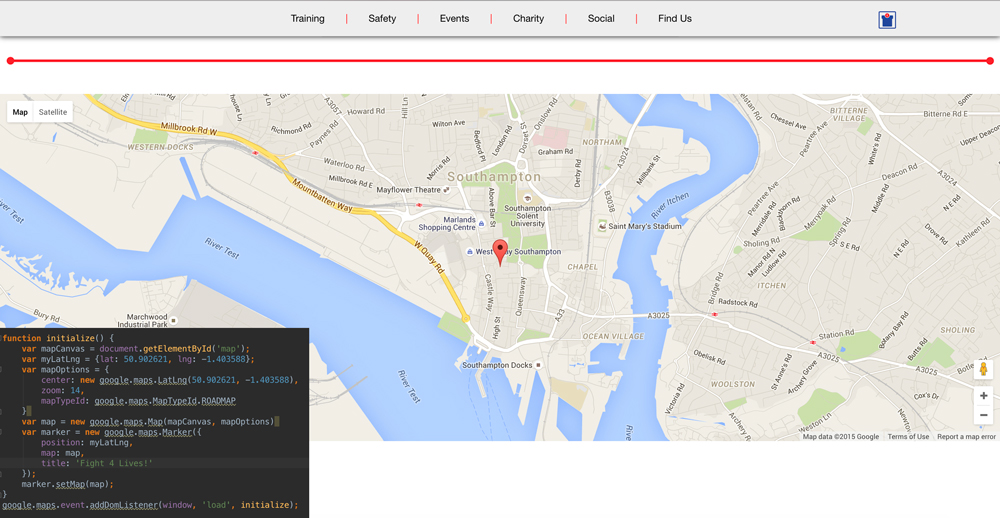Viewport: 1000px width, 518px height.
Task: Click the Marlands Shopping Centre icon
Action: tap(481, 223)
